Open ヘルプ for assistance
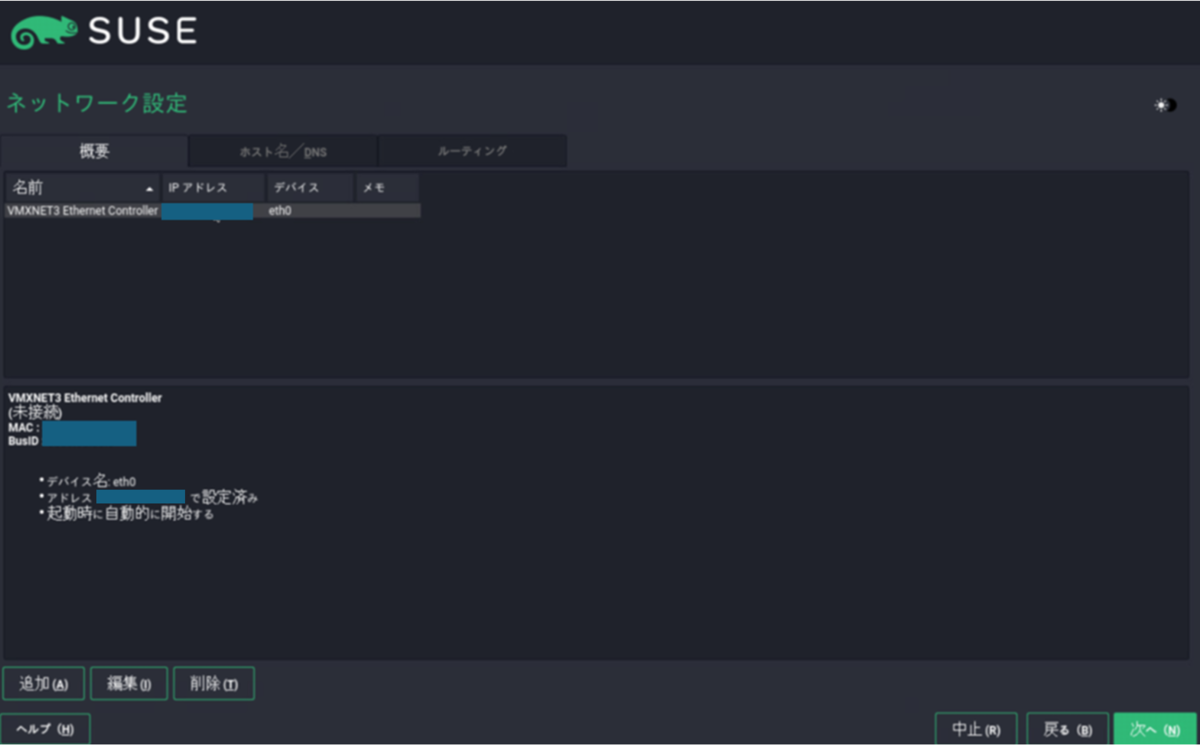Image resolution: width=1200 pixels, height=746 pixels. (x=46, y=728)
